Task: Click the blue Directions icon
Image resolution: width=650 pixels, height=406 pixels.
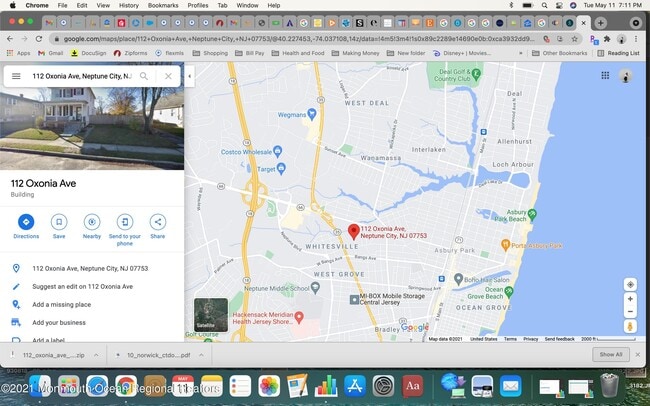Action: tap(26, 222)
